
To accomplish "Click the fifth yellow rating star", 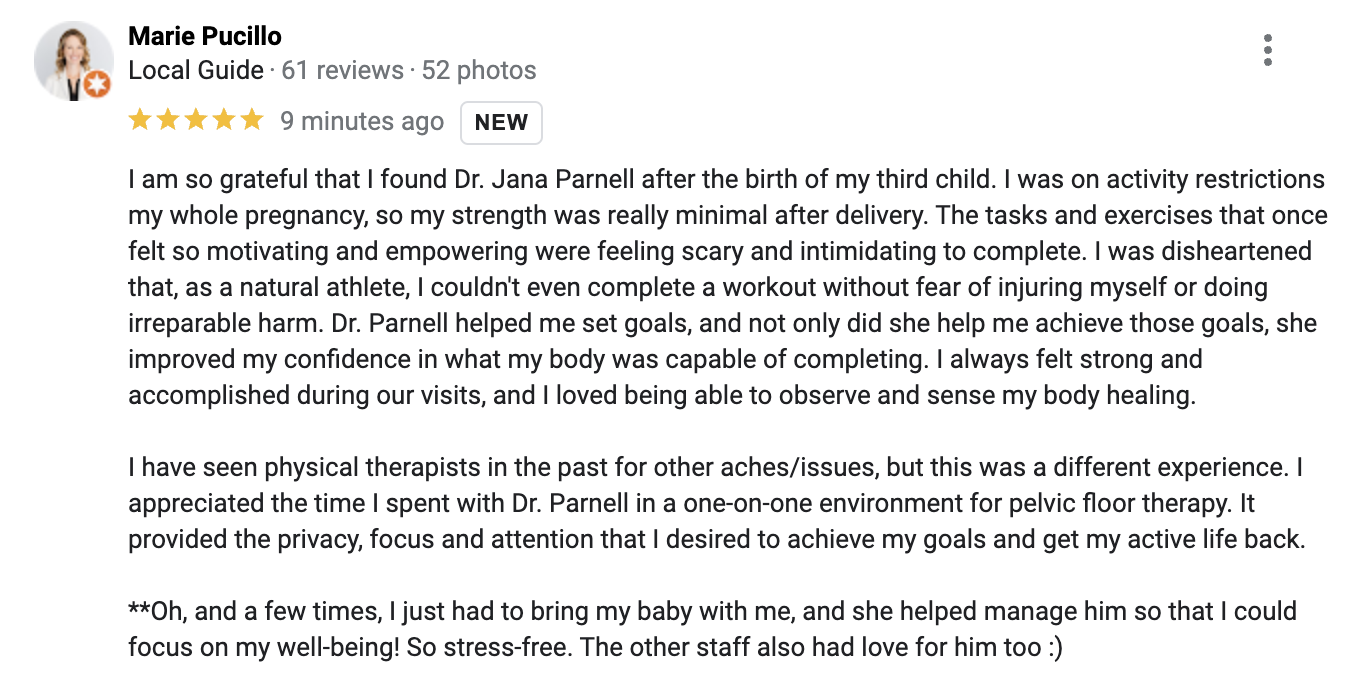I will (x=252, y=121).
